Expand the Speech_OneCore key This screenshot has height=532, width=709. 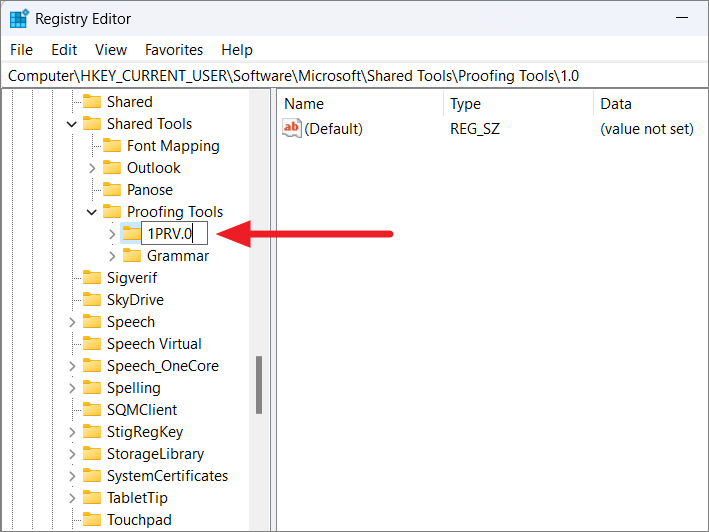tap(72, 366)
